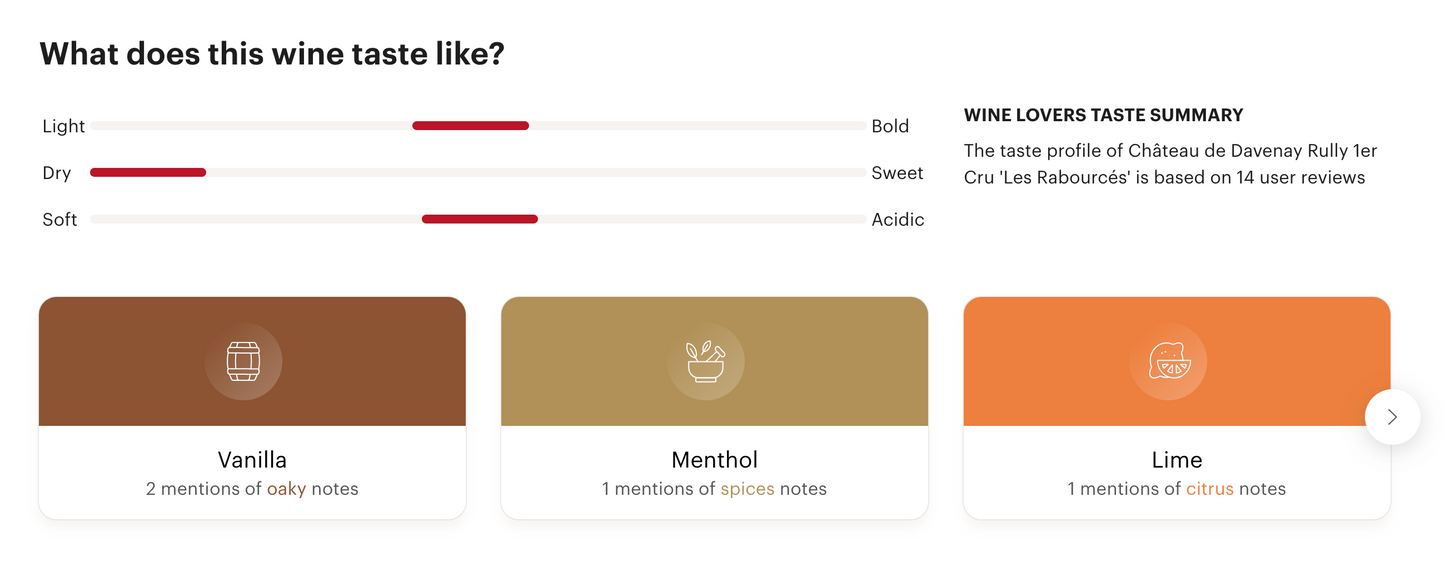Open the Lime taste card
1445x566 pixels.
(x=1176, y=460)
